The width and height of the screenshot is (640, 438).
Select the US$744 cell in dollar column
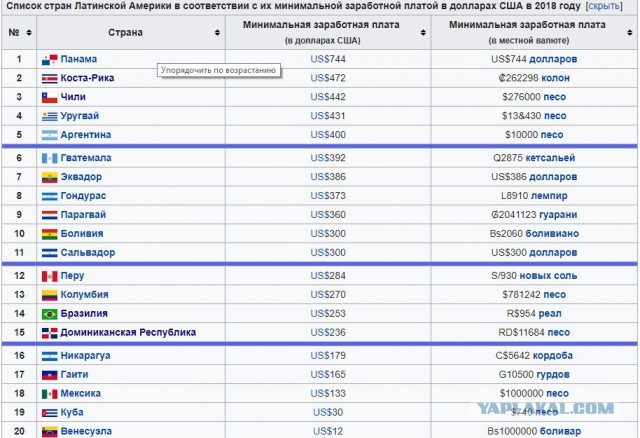[328, 59]
